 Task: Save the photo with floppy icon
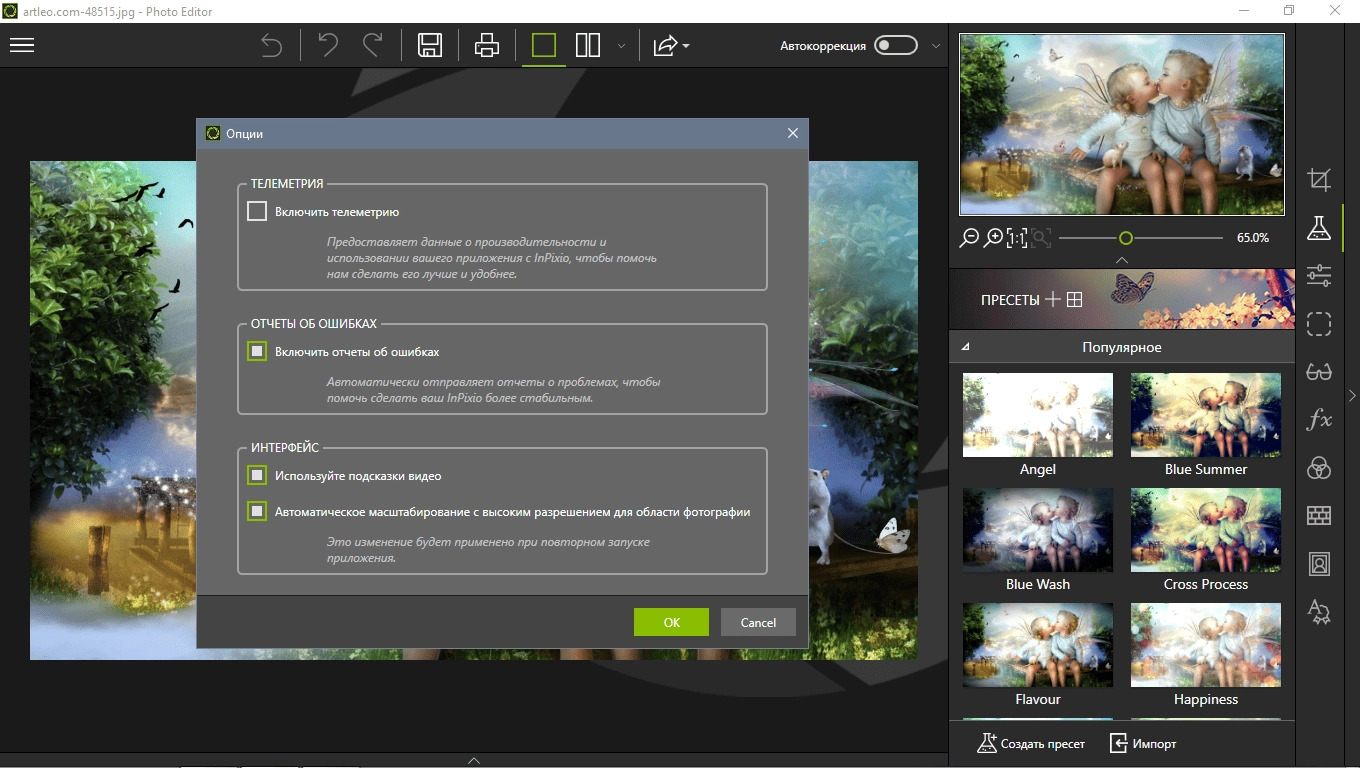coord(430,45)
